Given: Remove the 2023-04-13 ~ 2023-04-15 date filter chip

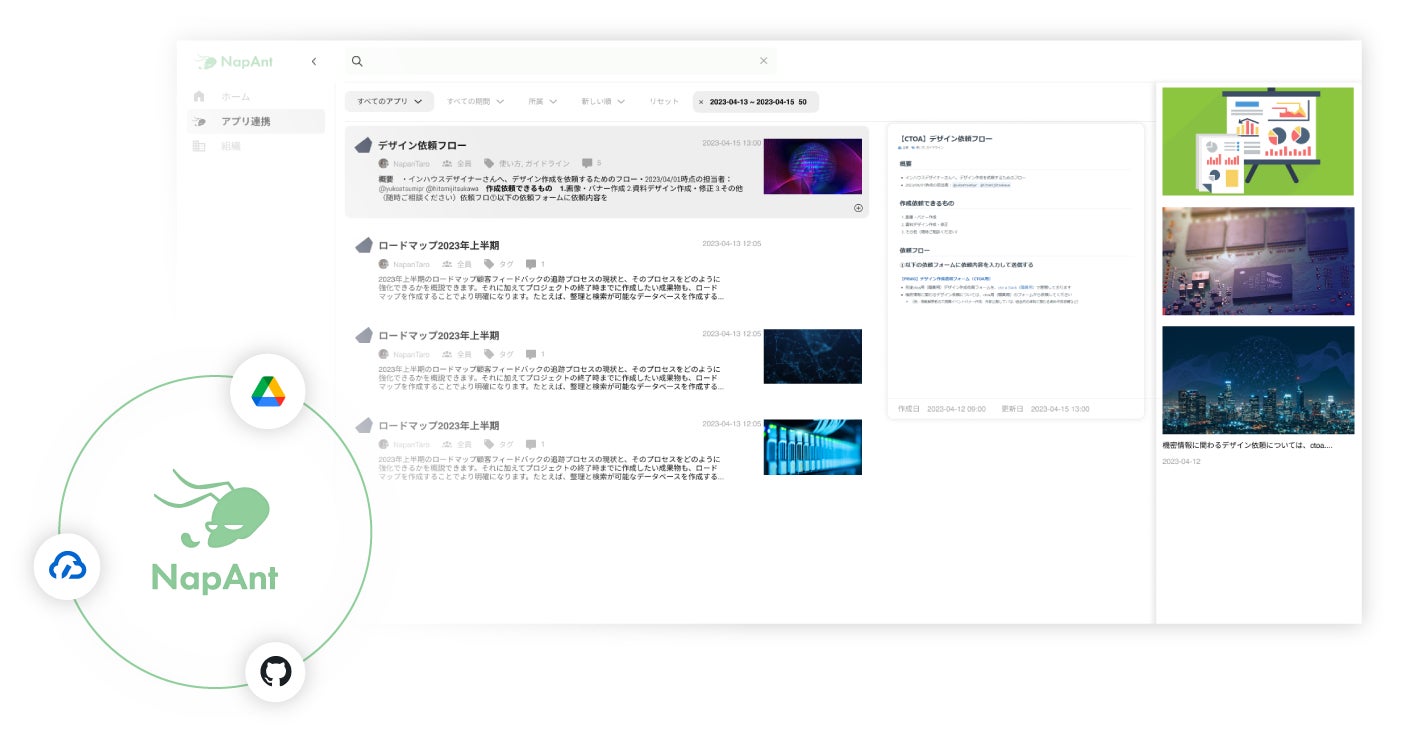Looking at the screenshot, I should click(701, 102).
